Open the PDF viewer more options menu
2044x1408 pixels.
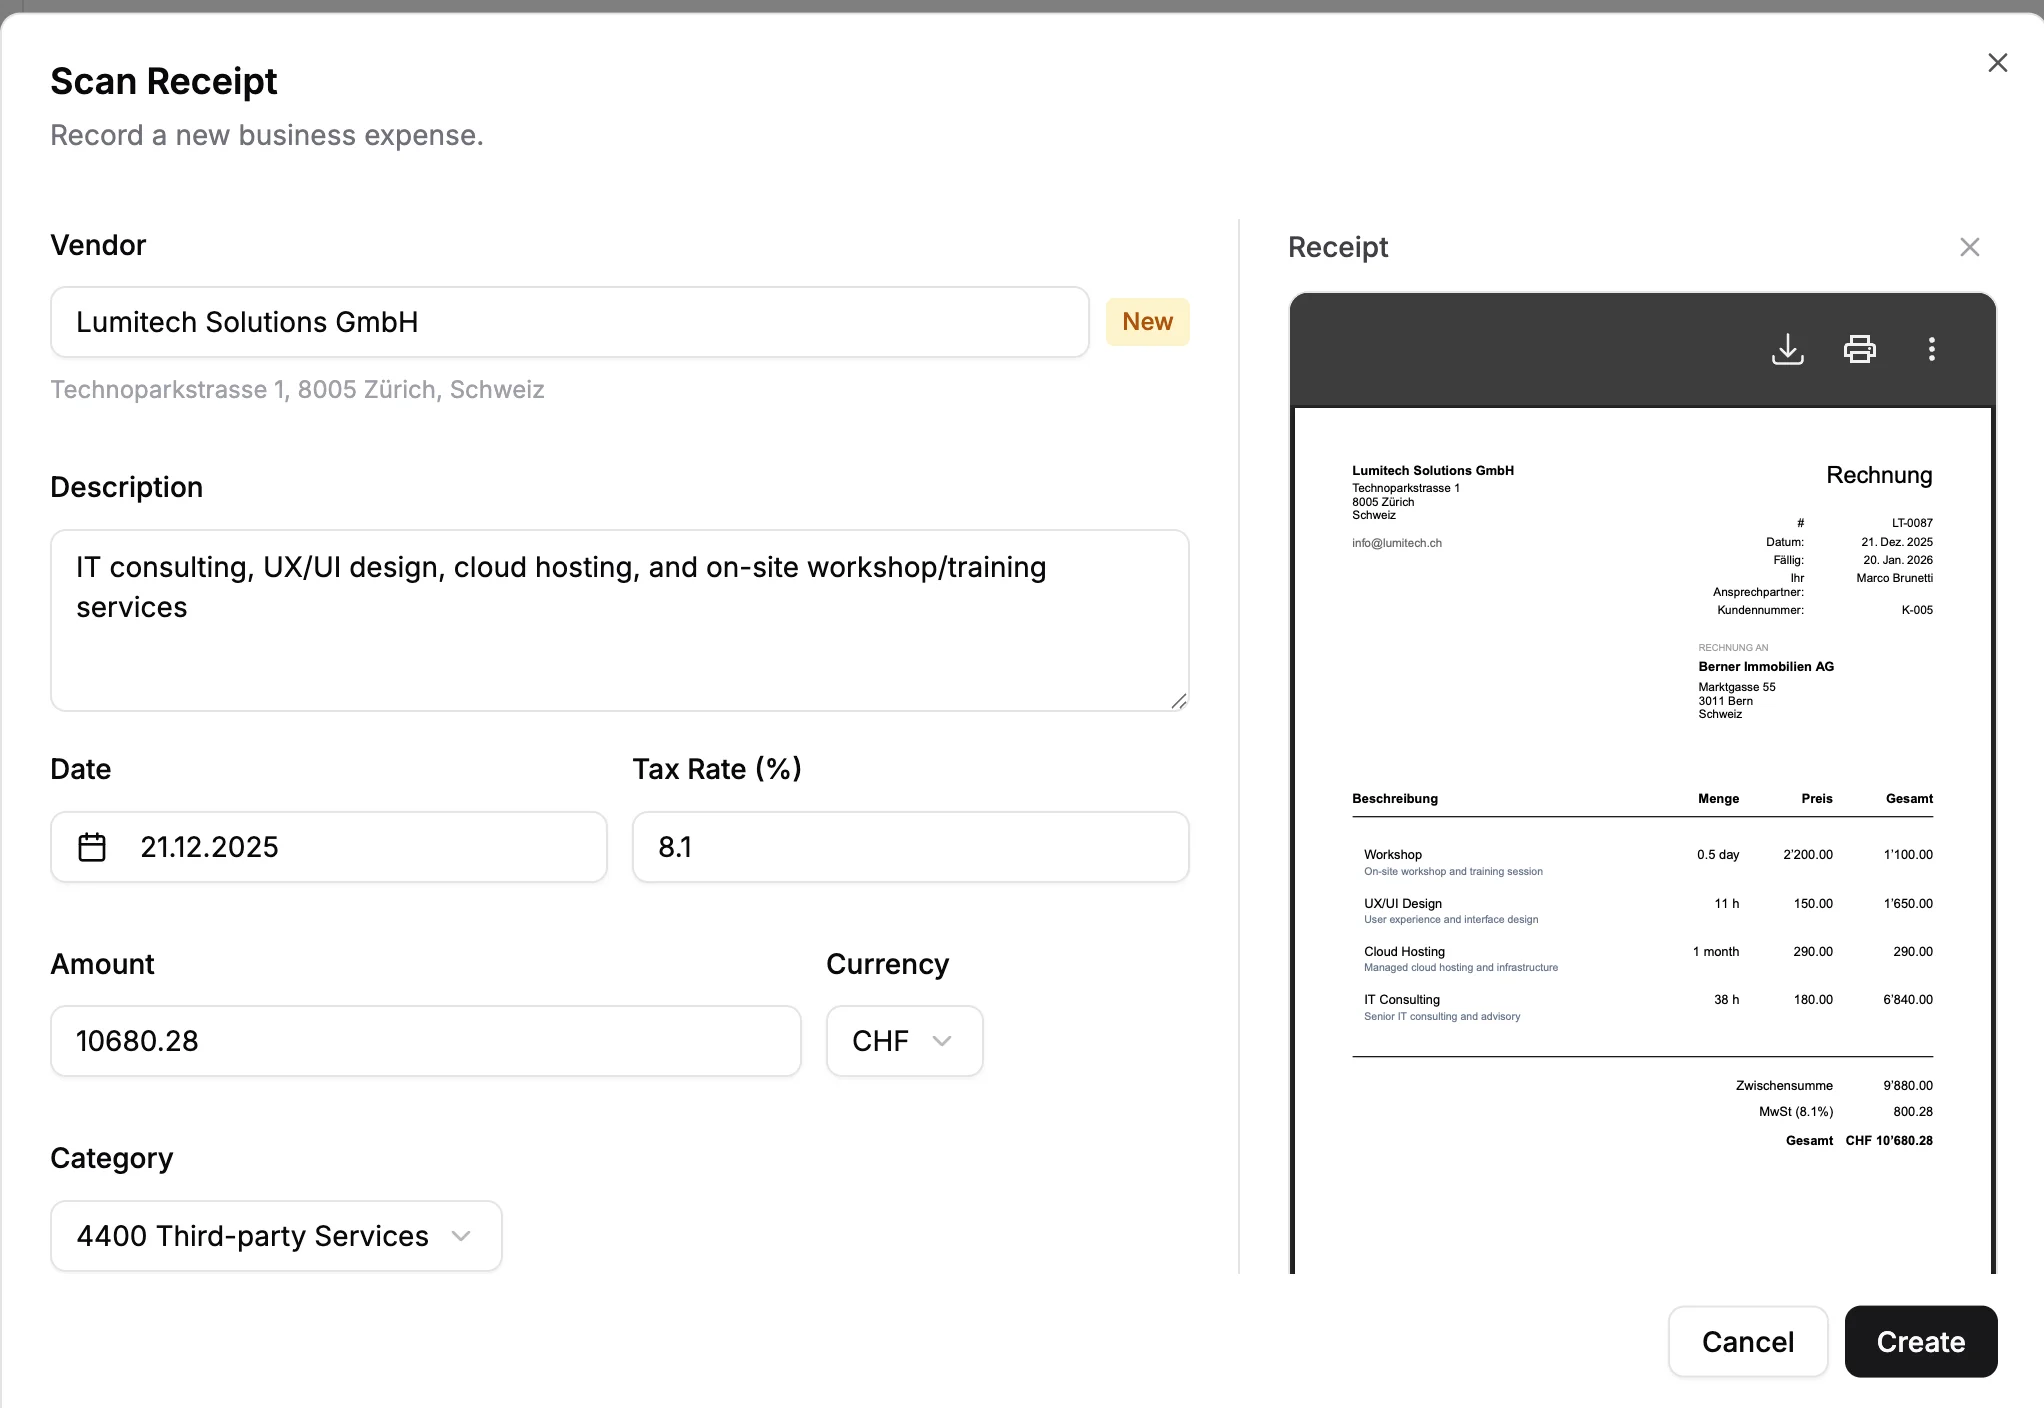point(1931,349)
